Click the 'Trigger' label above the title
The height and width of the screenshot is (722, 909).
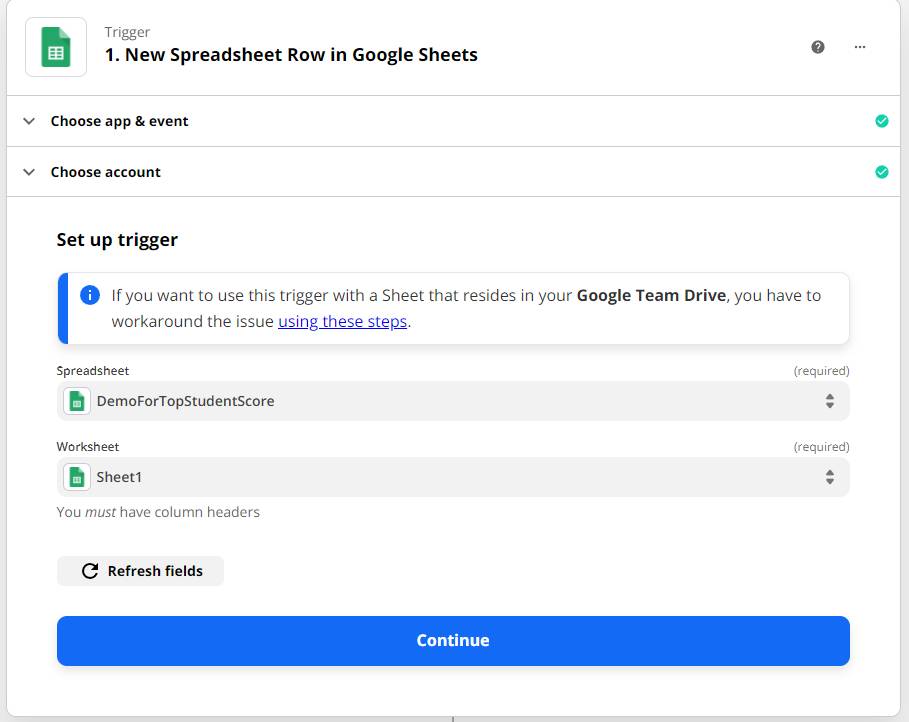(127, 32)
